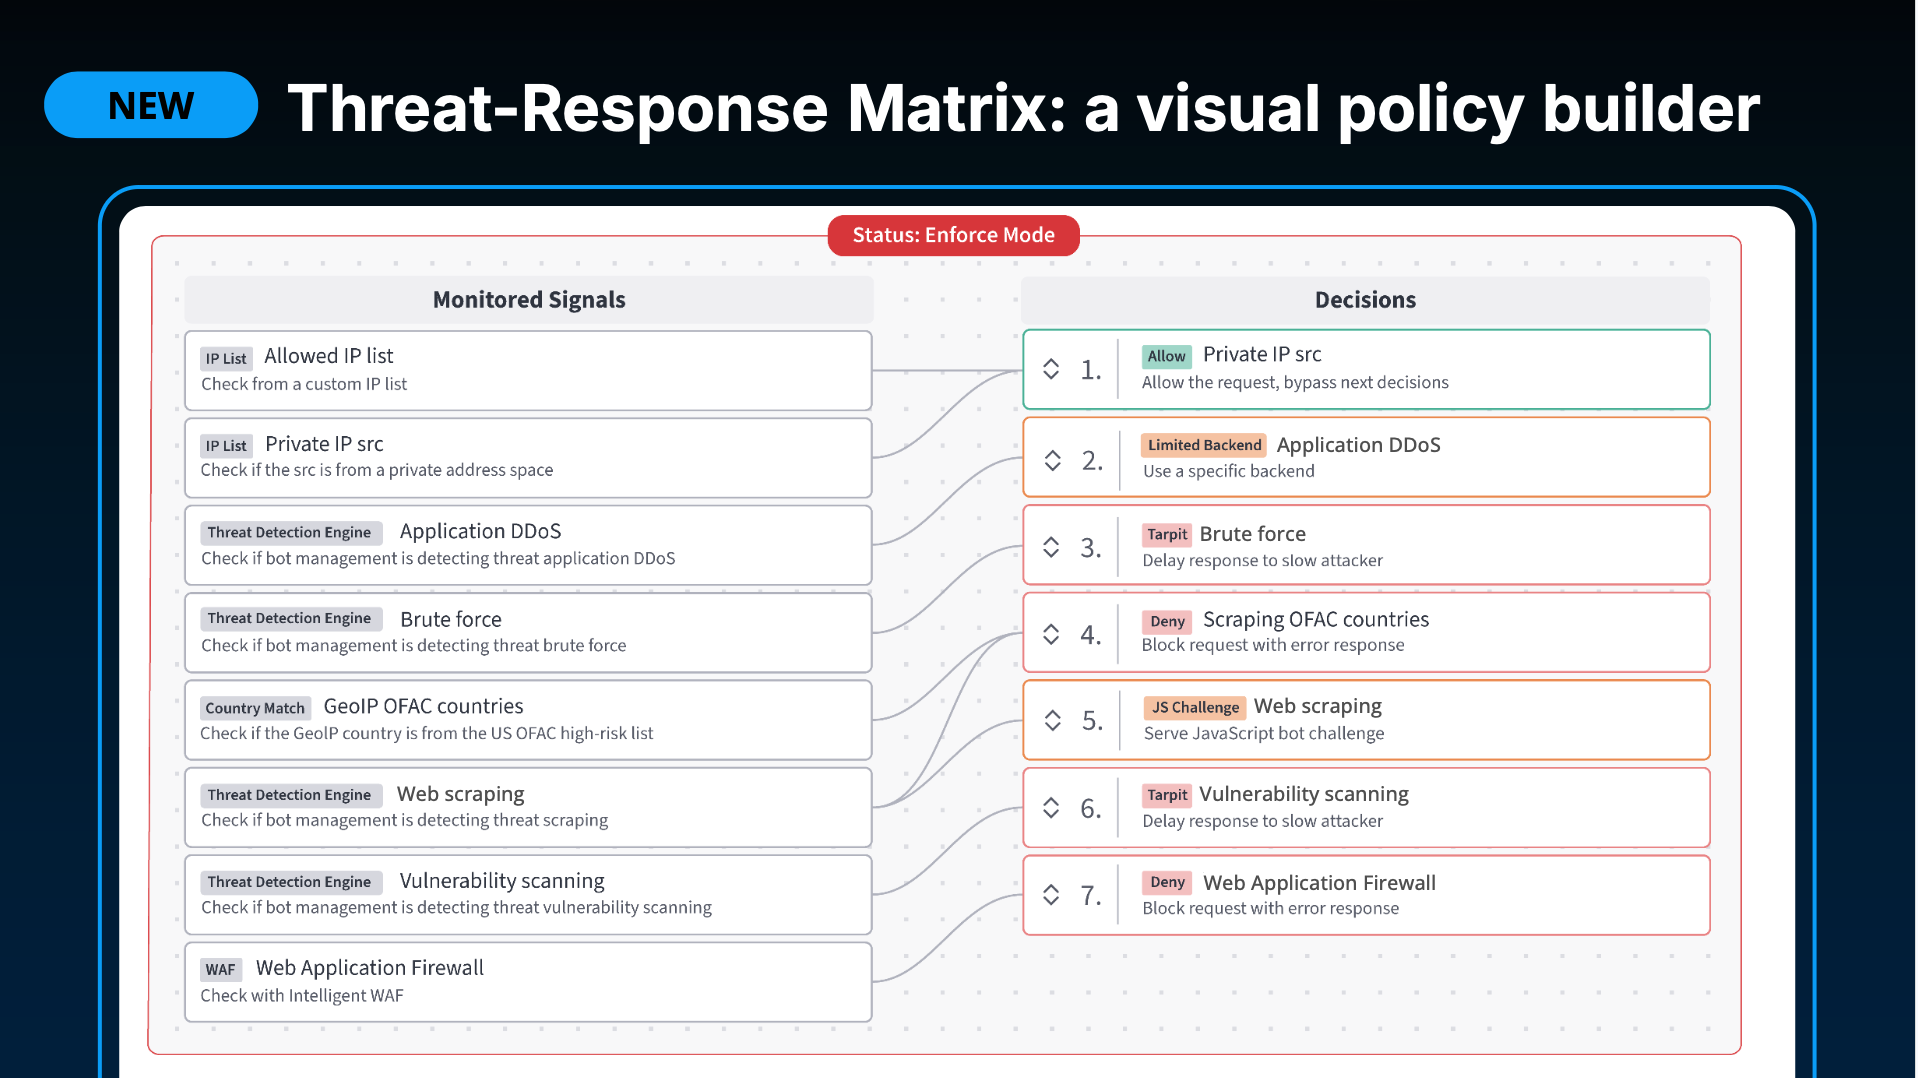Image resolution: width=1918 pixels, height=1078 pixels.
Task: Click the Deny tag on Web Application Firewall decision
Action: coord(1167,882)
